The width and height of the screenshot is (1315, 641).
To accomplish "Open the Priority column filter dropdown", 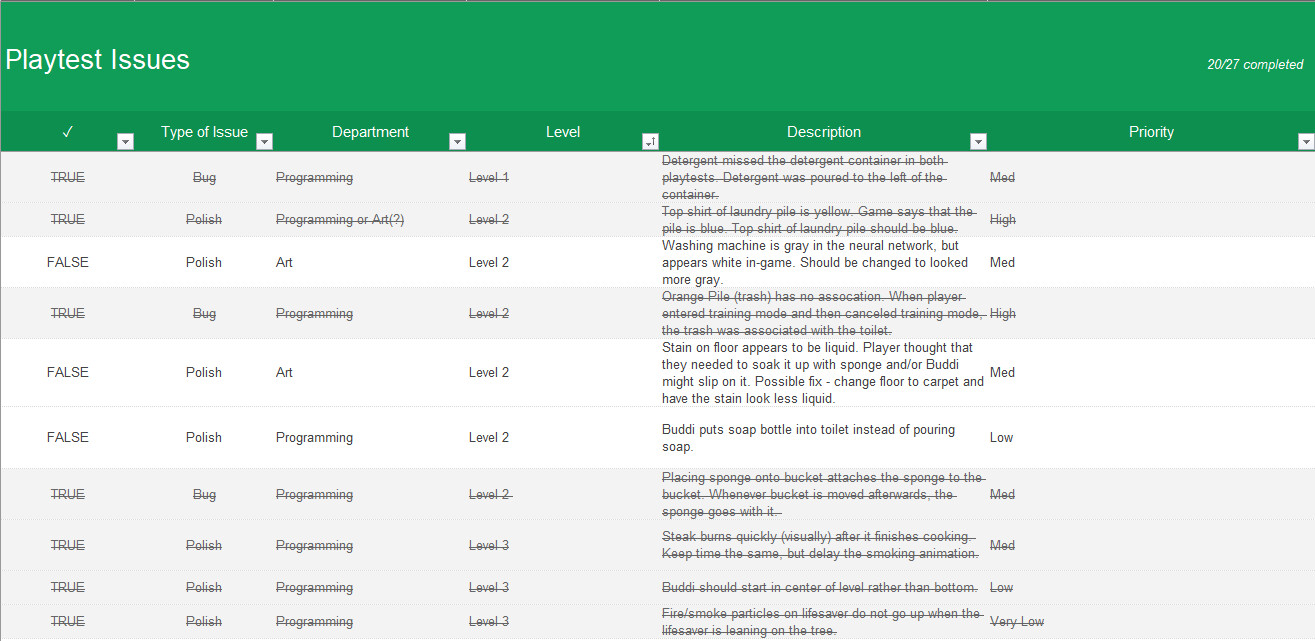I will pos(1305,142).
